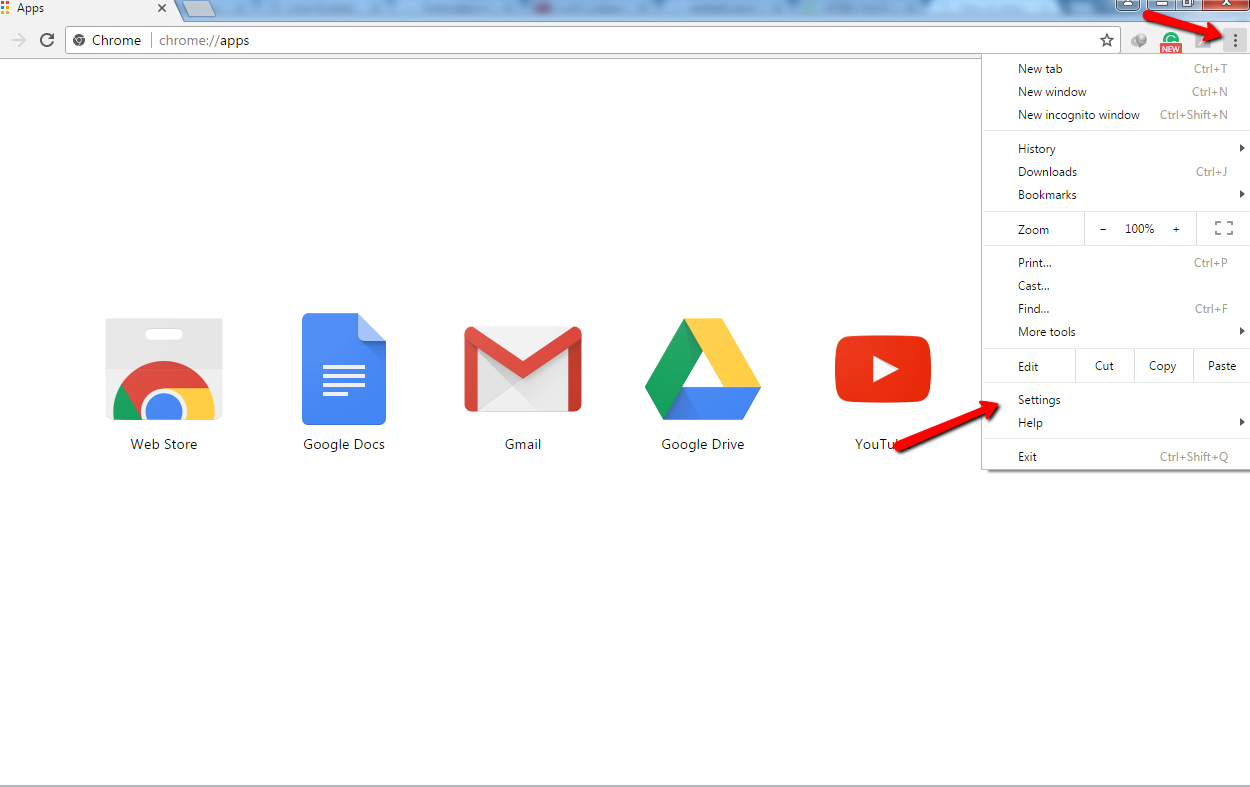Click the Google Docs label text
Viewport: 1250px width, 787px height.
(344, 444)
